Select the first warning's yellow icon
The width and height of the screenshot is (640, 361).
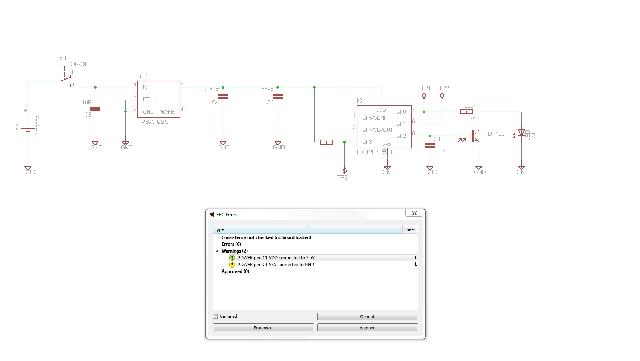click(232, 258)
